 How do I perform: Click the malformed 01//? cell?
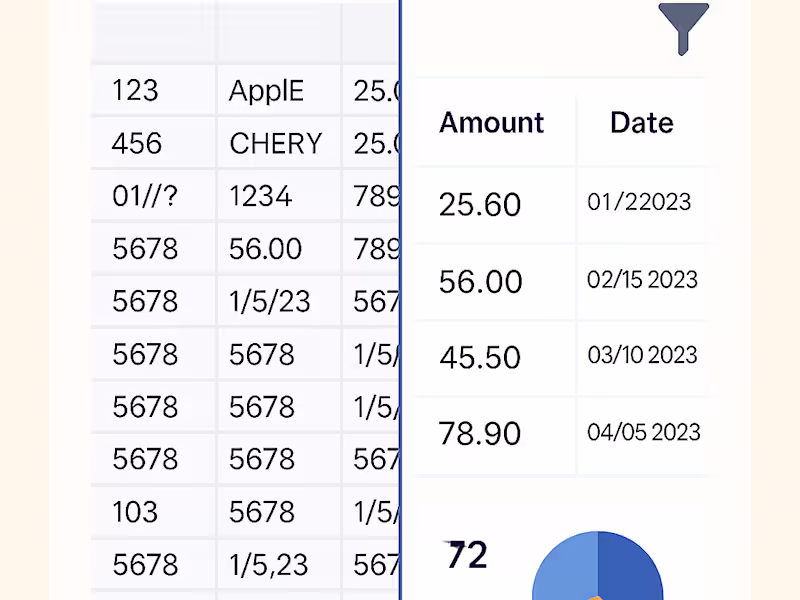145,196
